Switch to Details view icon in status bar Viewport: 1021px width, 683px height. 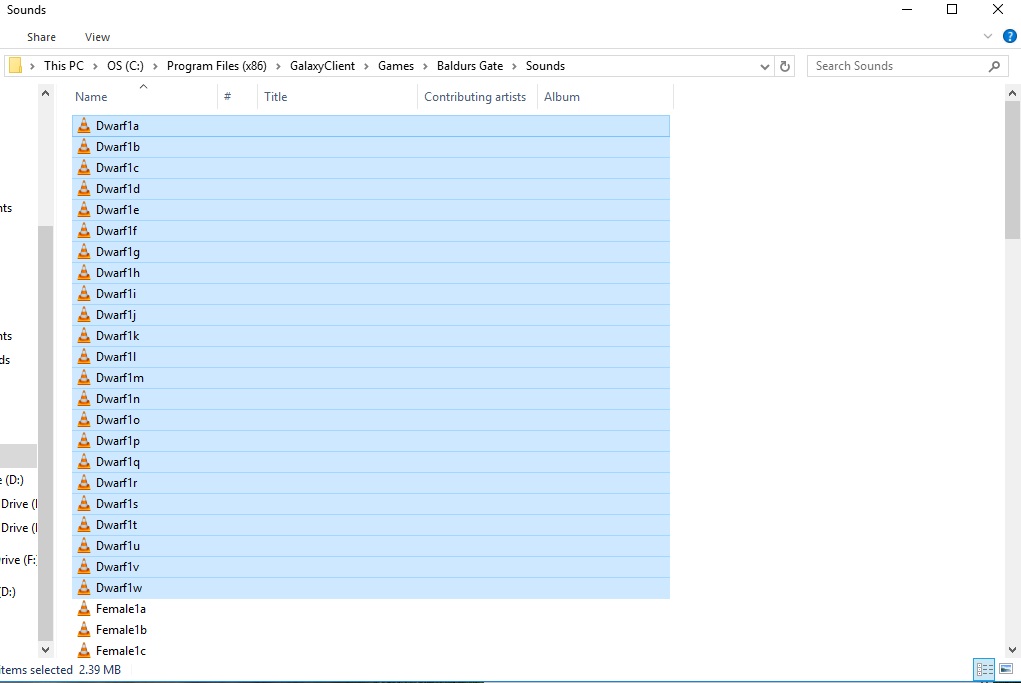(985, 669)
